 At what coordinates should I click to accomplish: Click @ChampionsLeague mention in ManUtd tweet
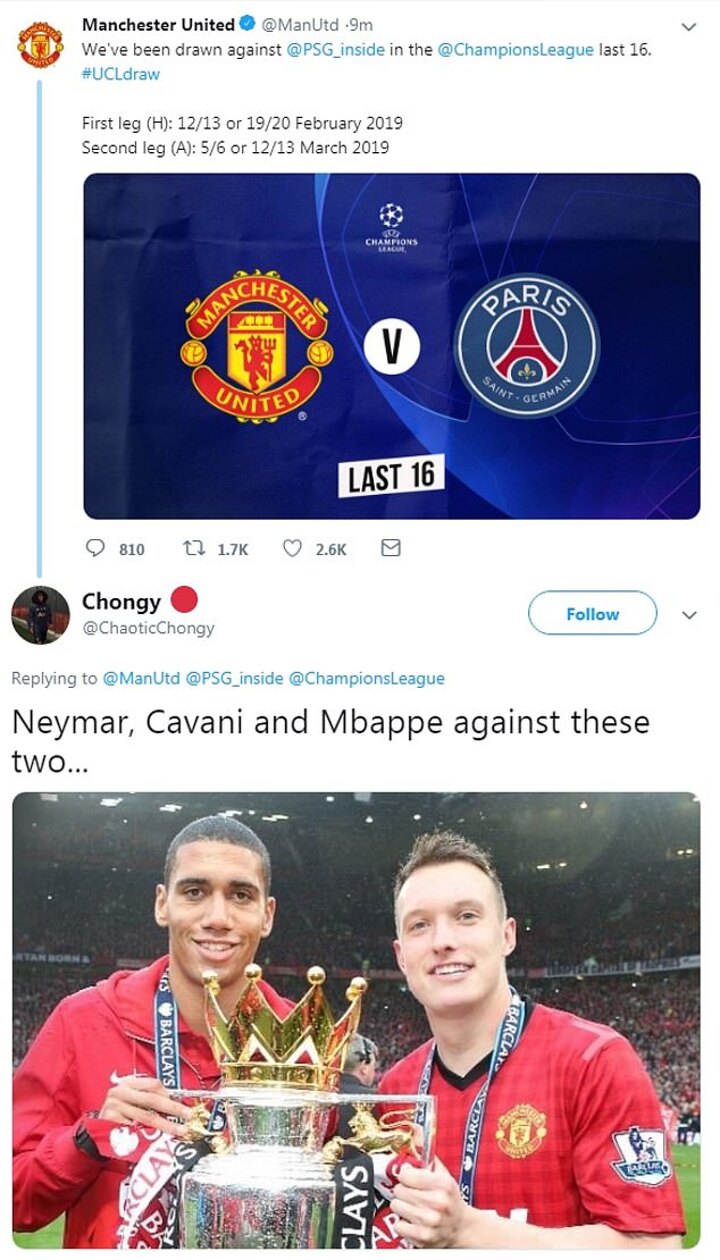point(515,49)
